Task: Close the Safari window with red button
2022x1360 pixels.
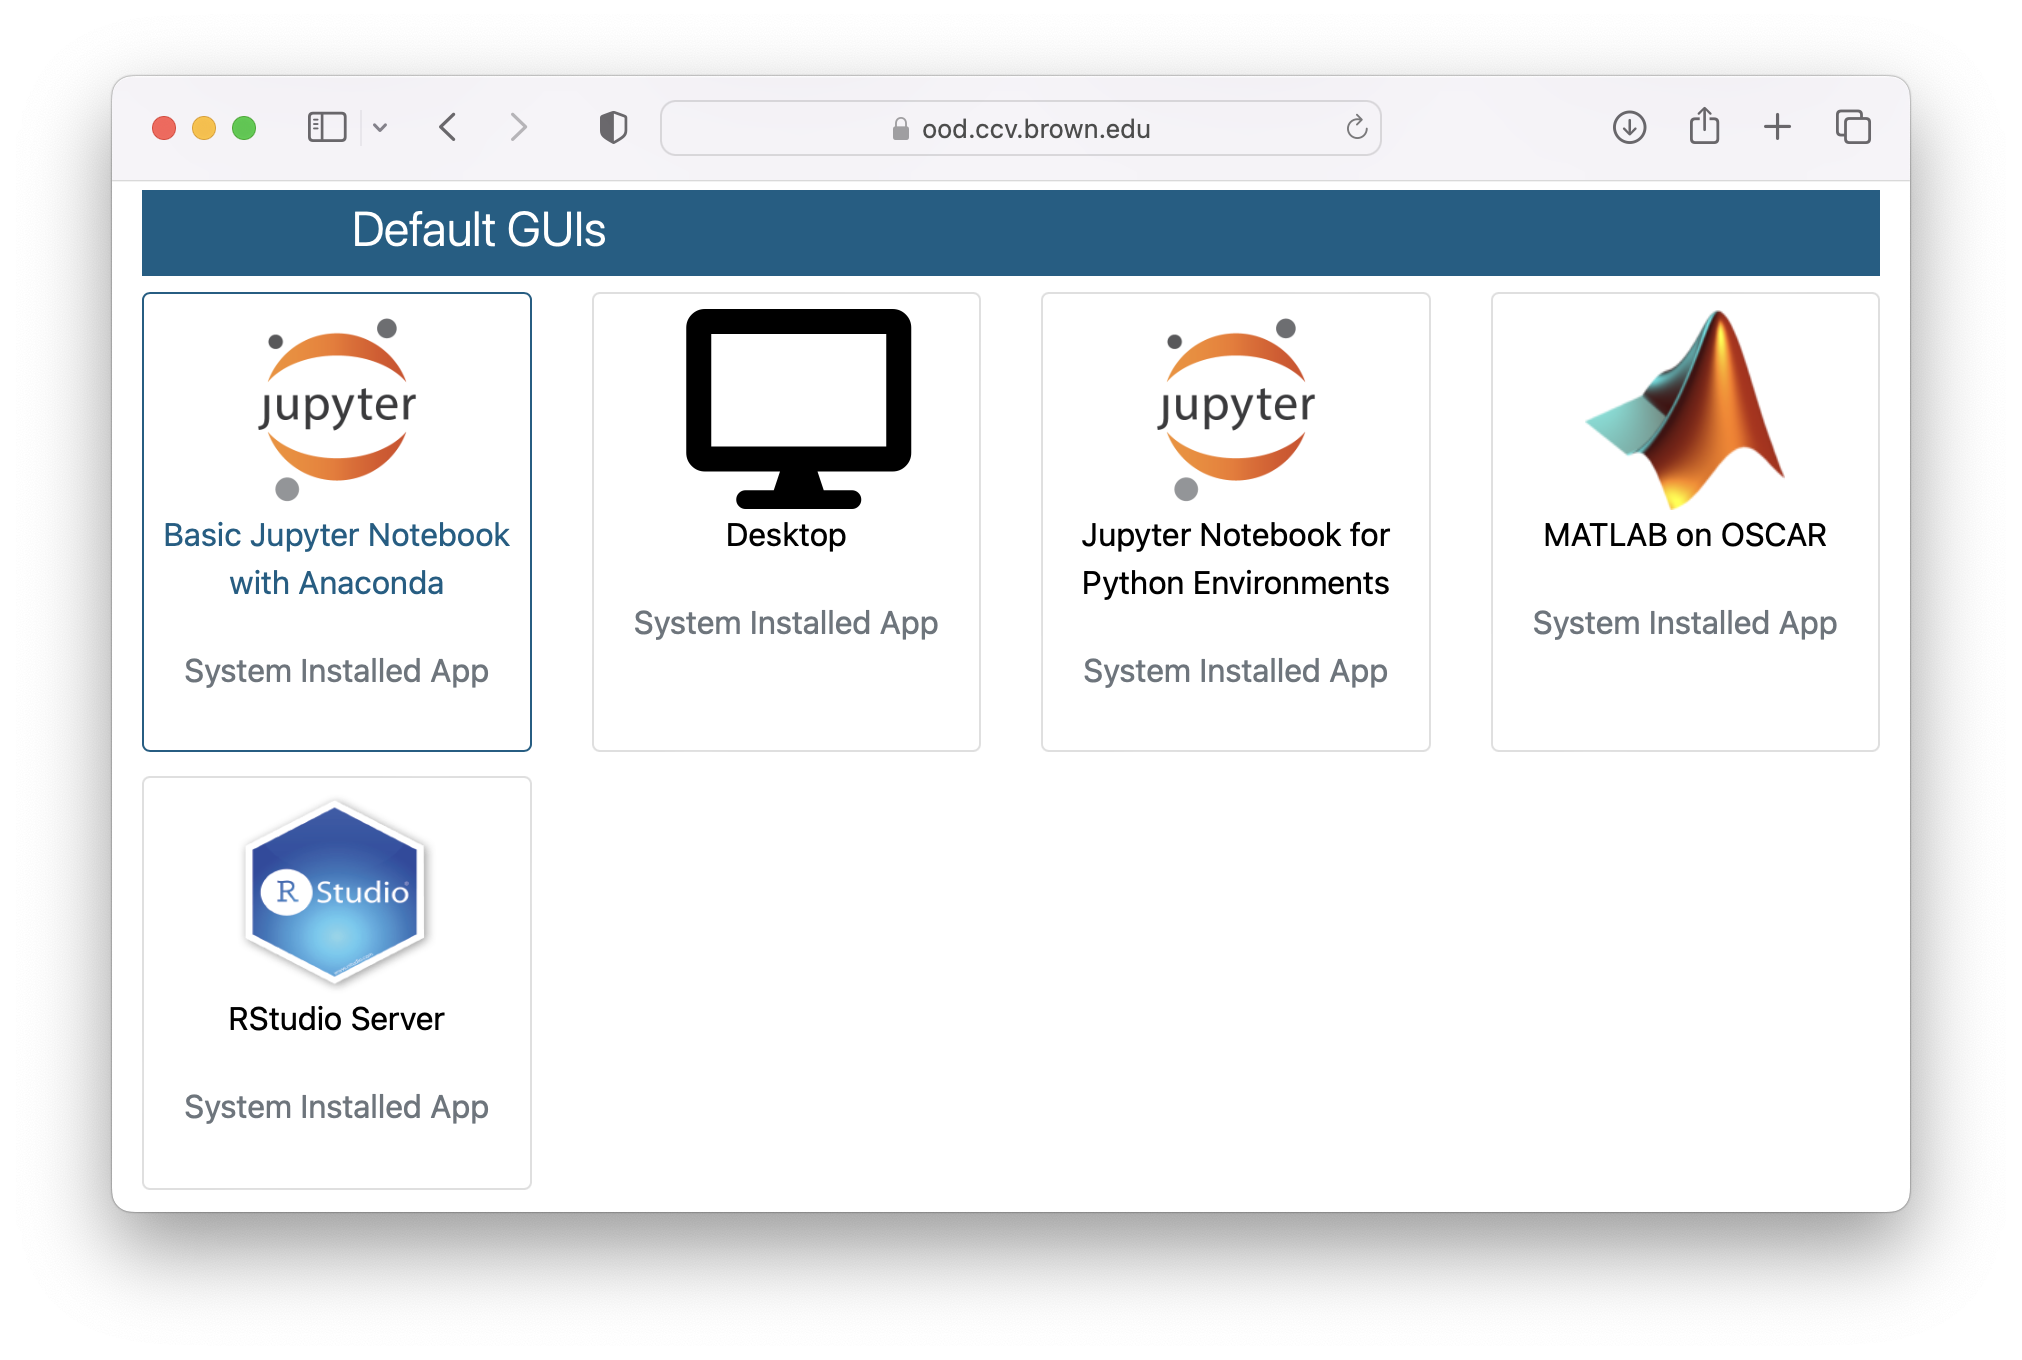Action: [164, 128]
